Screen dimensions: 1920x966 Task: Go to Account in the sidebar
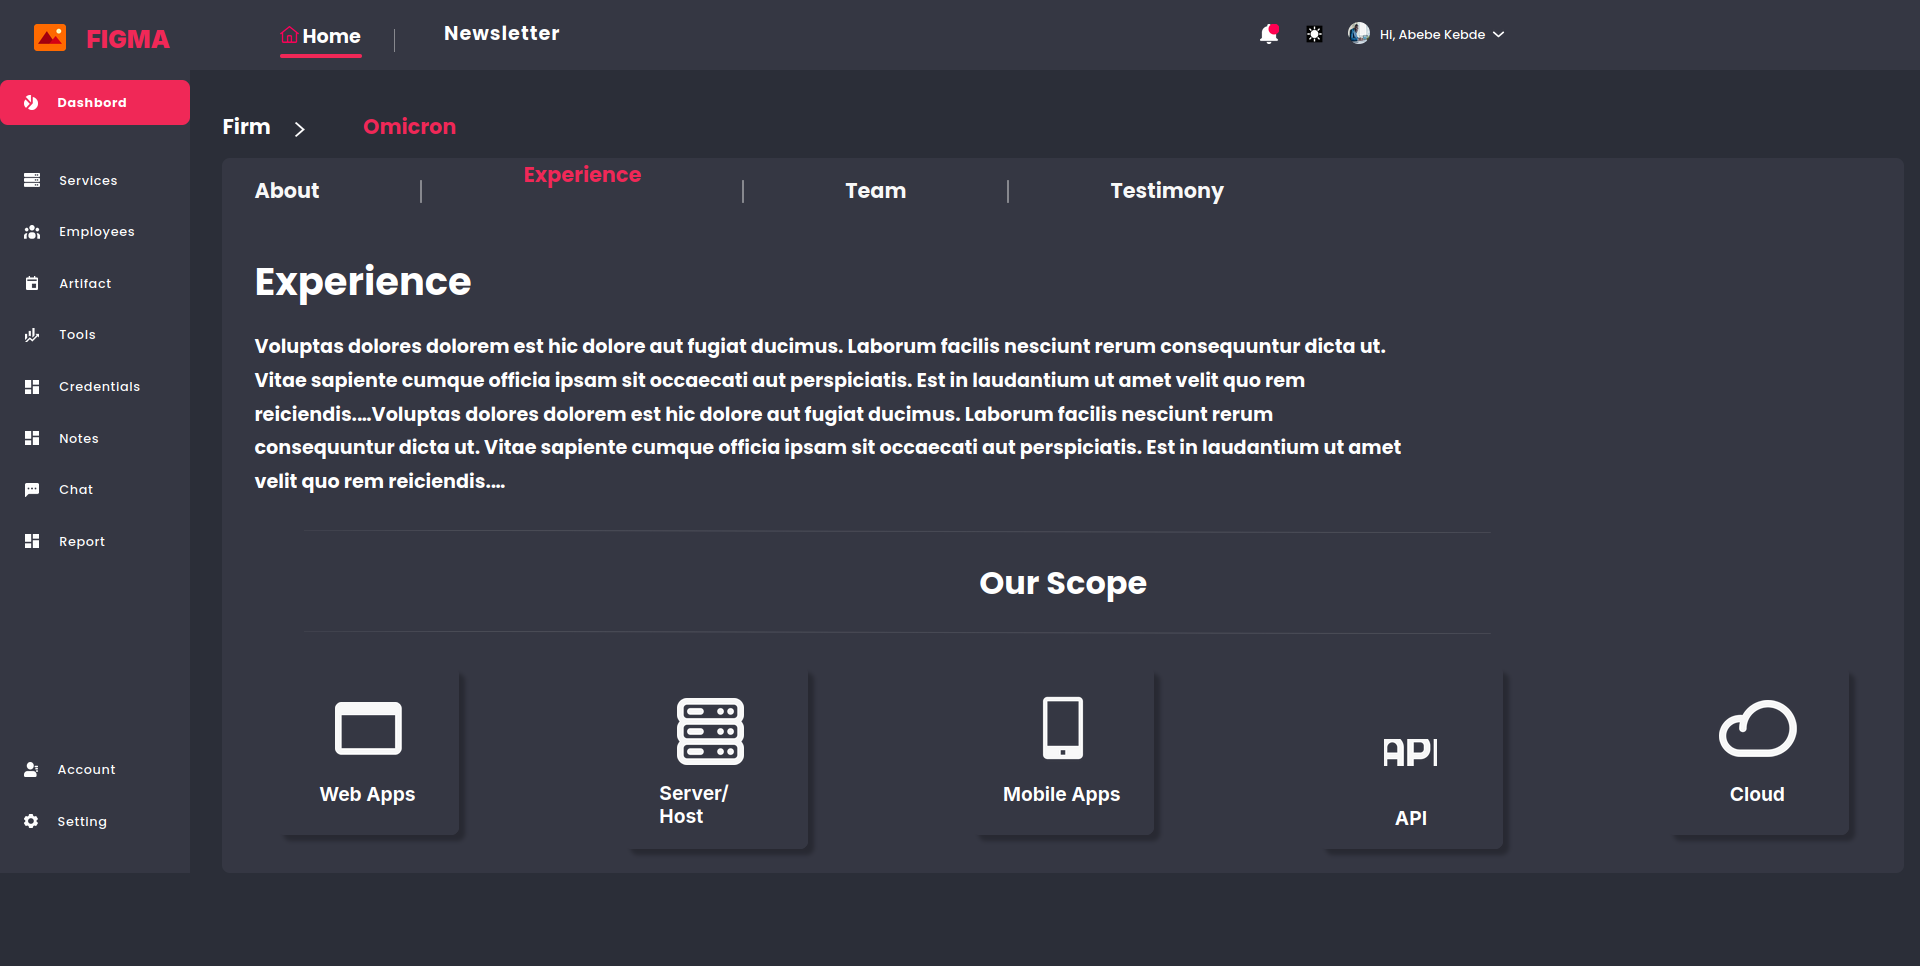pyautogui.click(x=86, y=769)
